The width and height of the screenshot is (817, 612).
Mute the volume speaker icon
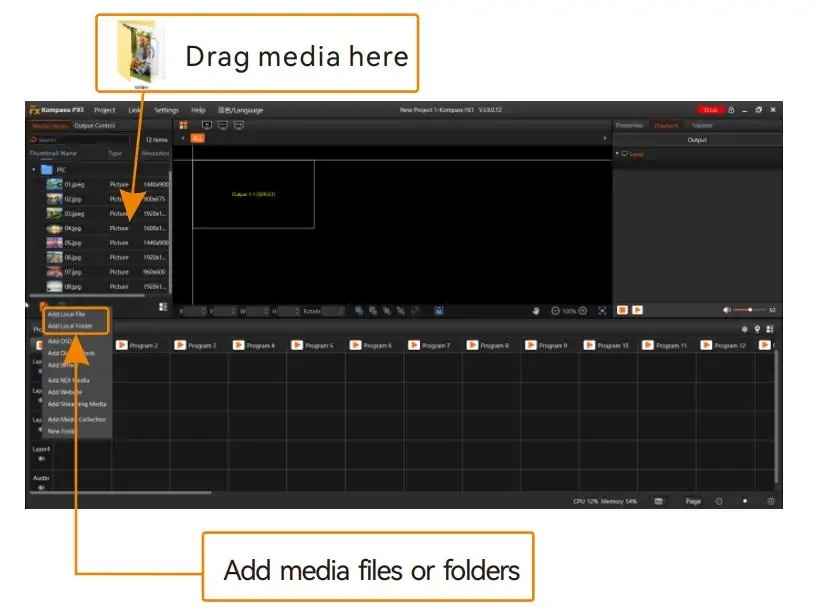coord(726,310)
